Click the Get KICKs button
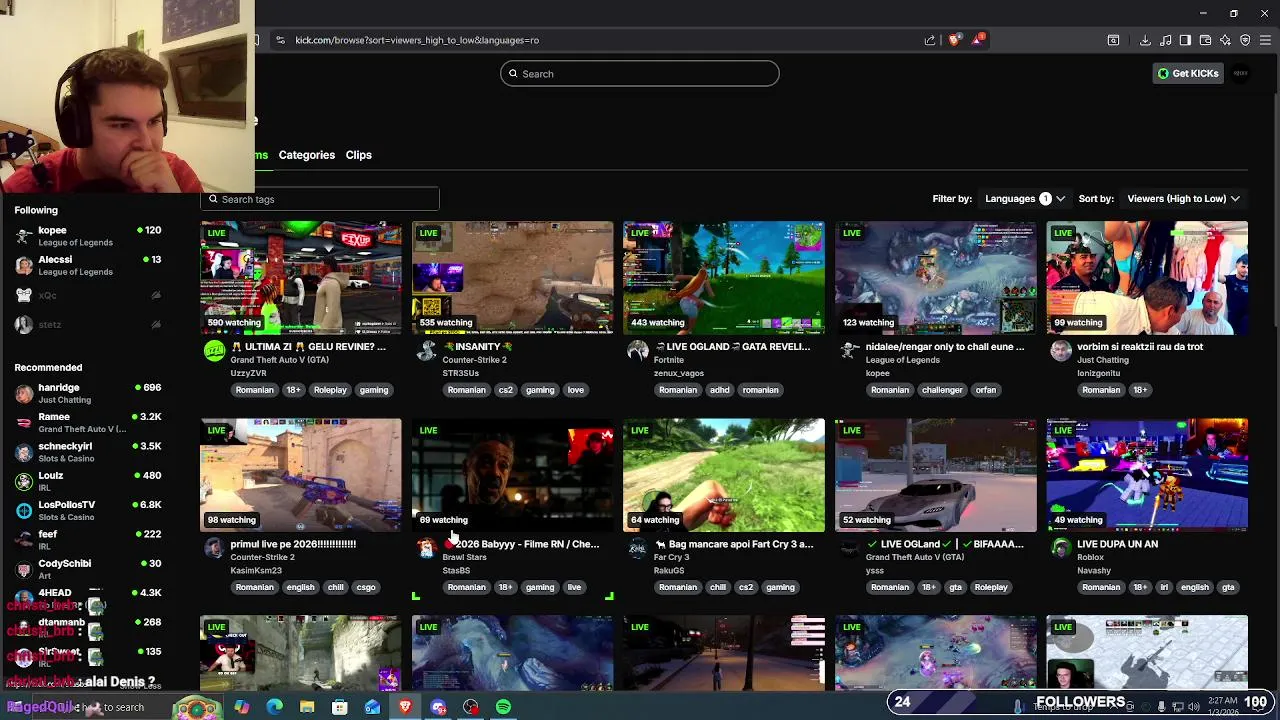Image resolution: width=1280 pixels, height=720 pixels. (x=1188, y=73)
